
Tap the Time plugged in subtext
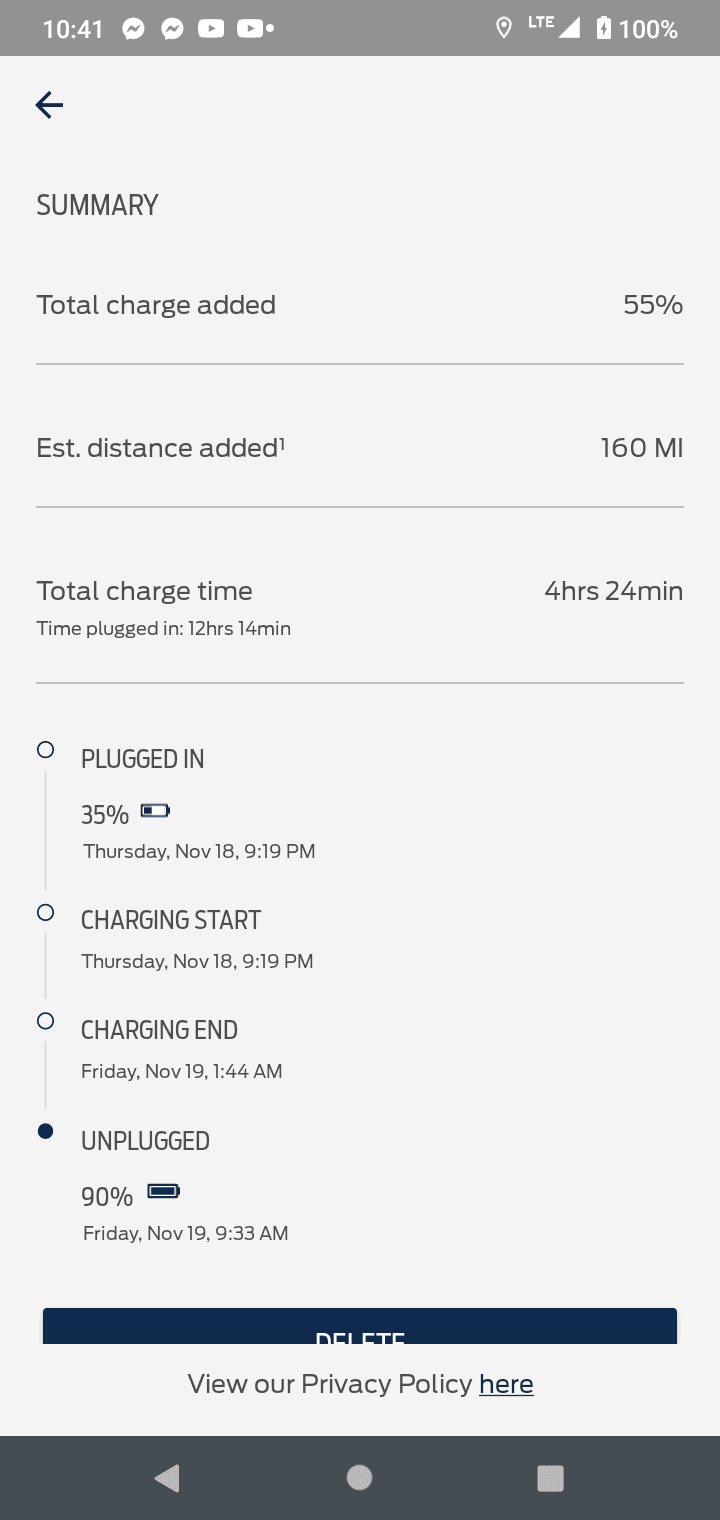[x=164, y=629]
